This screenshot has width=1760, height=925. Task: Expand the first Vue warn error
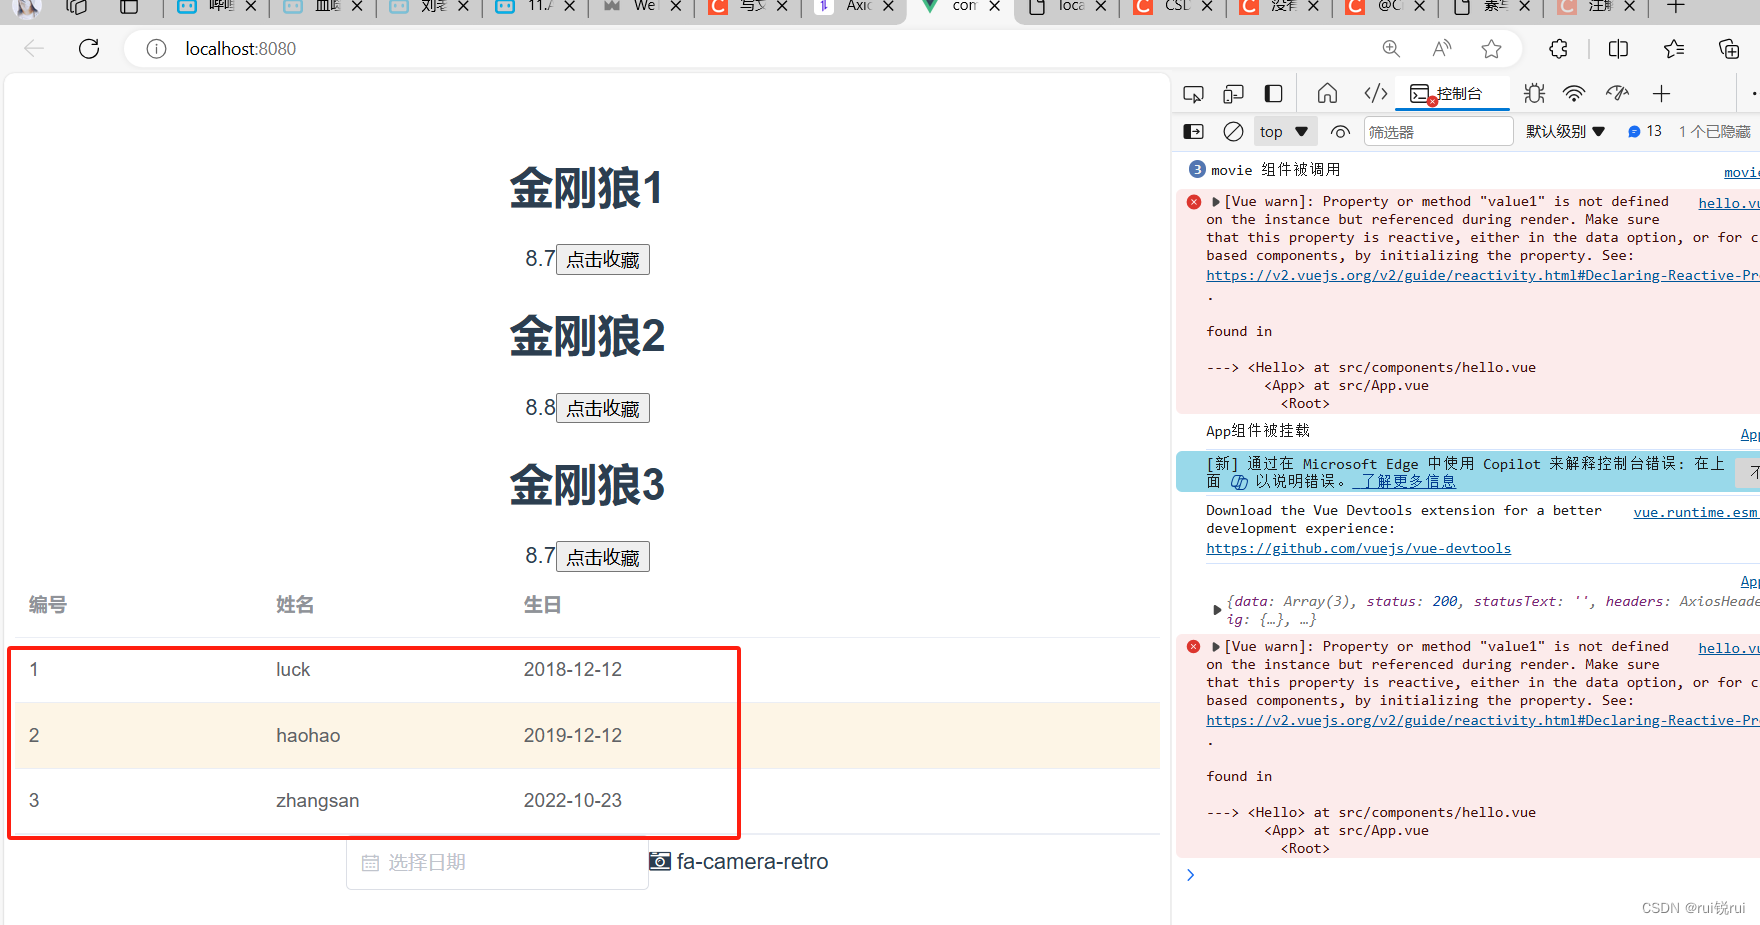[x=1216, y=202]
